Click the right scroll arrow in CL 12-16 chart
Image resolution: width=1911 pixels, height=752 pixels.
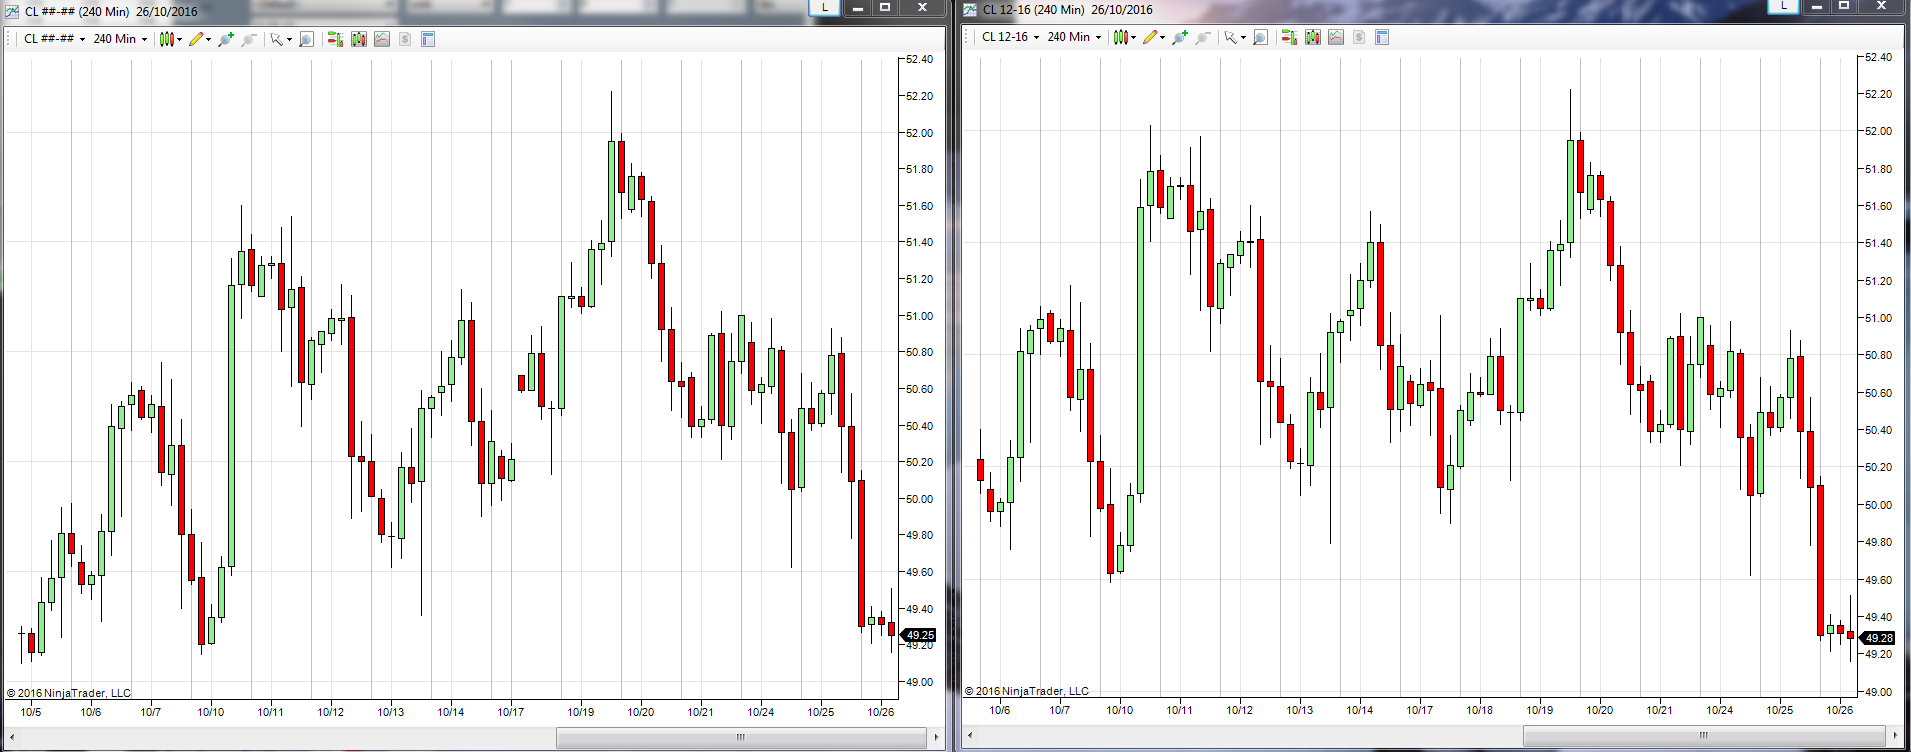click(x=1897, y=735)
